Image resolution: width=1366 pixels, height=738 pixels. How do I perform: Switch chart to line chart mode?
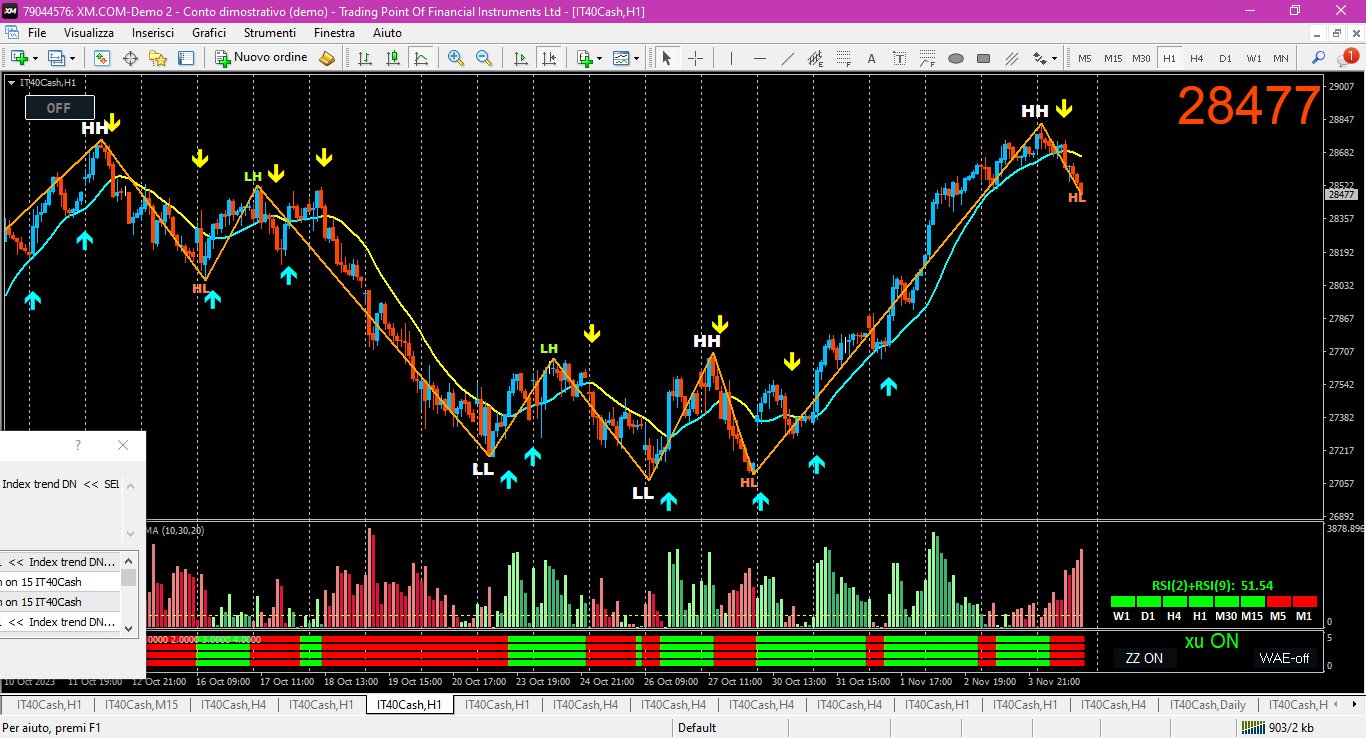[421, 58]
